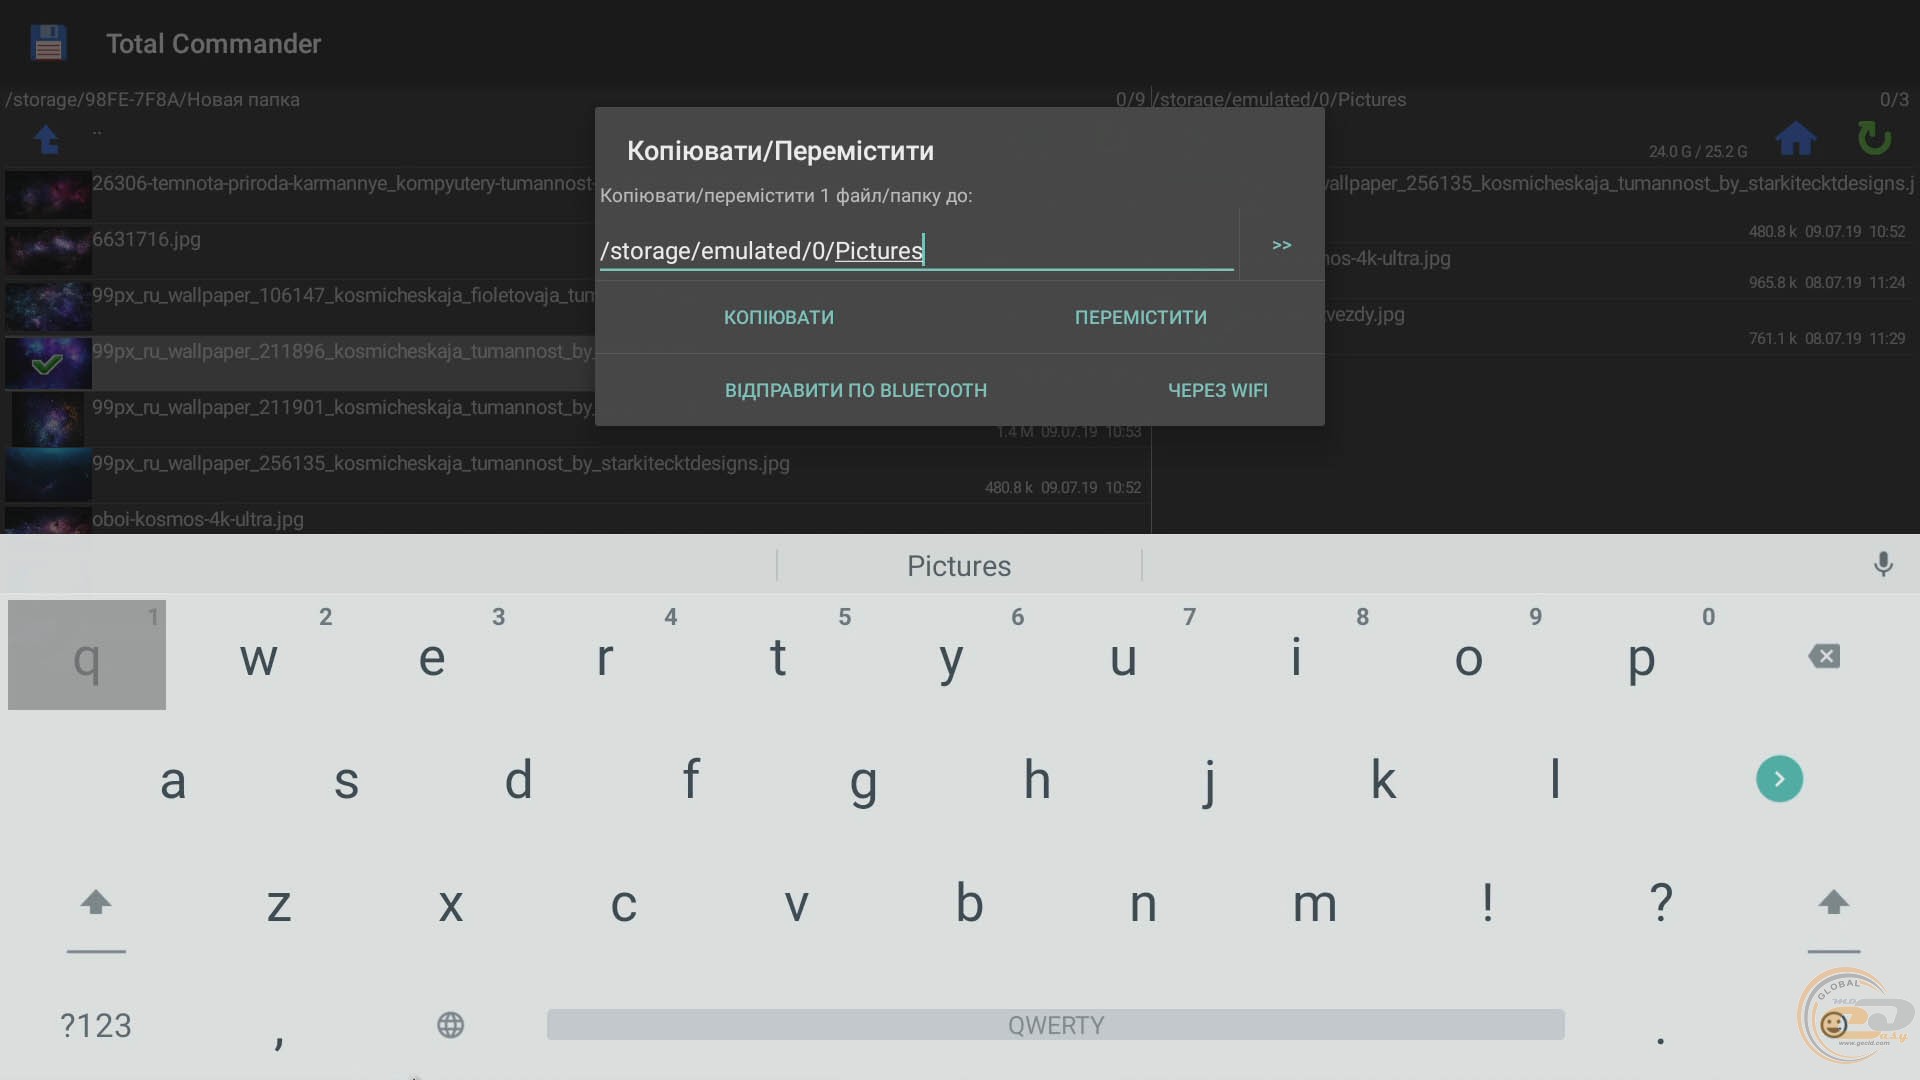Viewport: 1920px width, 1080px height.
Task: Tap the green enter arrow key
Action: (x=1779, y=779)
